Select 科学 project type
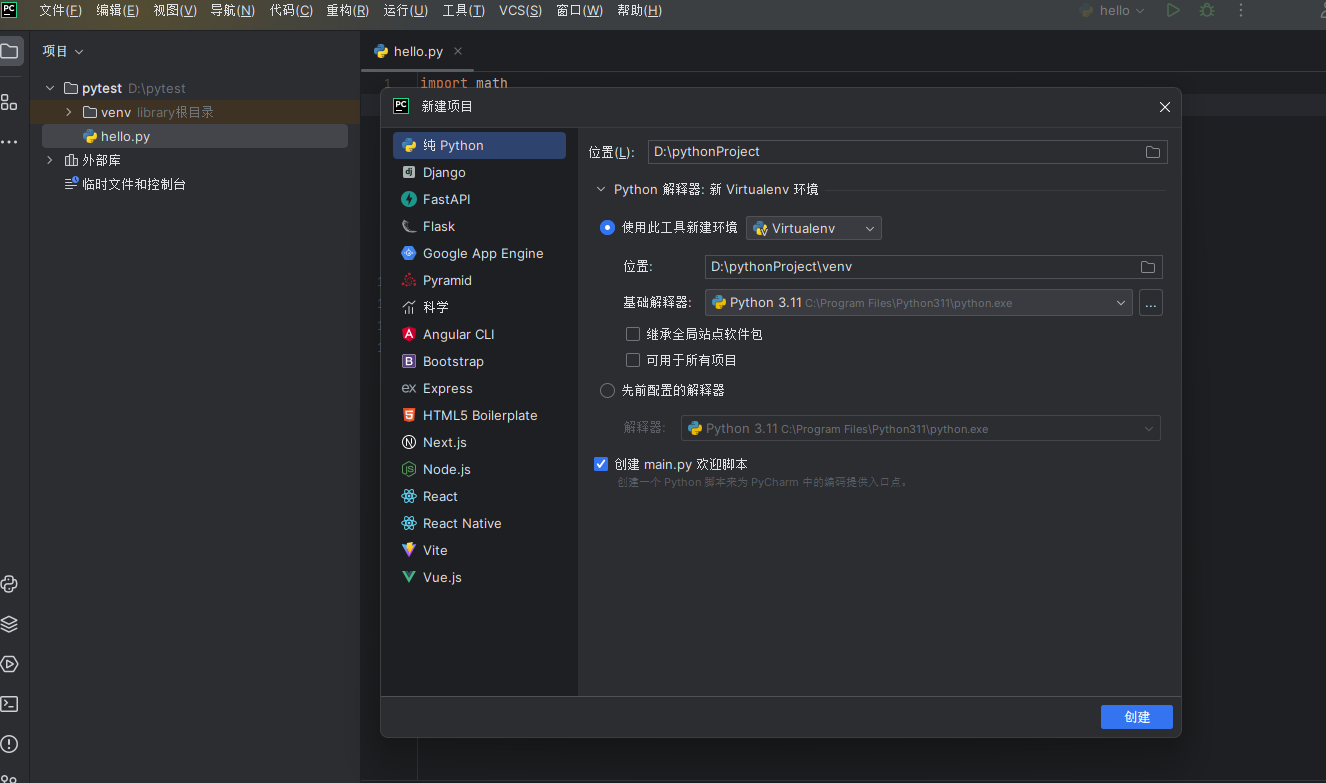This screenshot has height=783, width=1326. click(479, 307)
